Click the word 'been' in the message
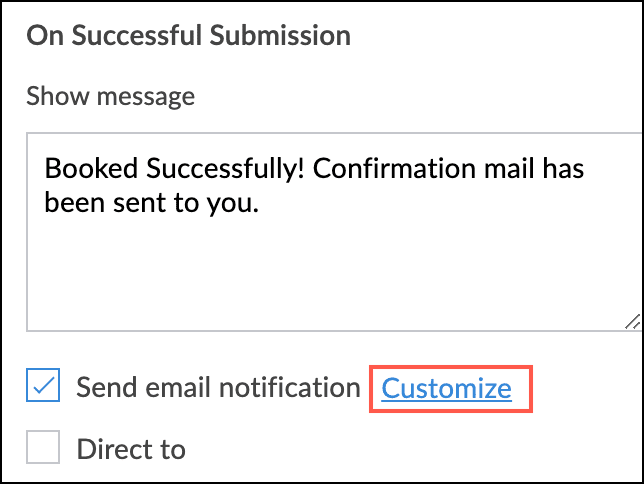Viewport: 644px width, 484px height. coord(70,203)
